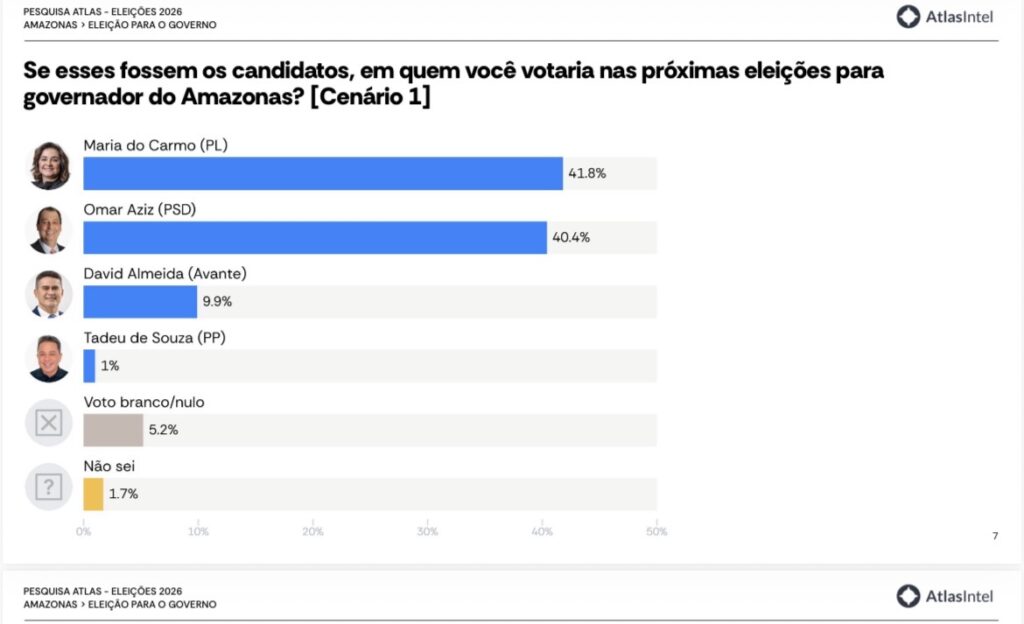Click the Voto branco/nulo X icon
The width and height of the screenshot is (1024, 624).
(49, 423)
